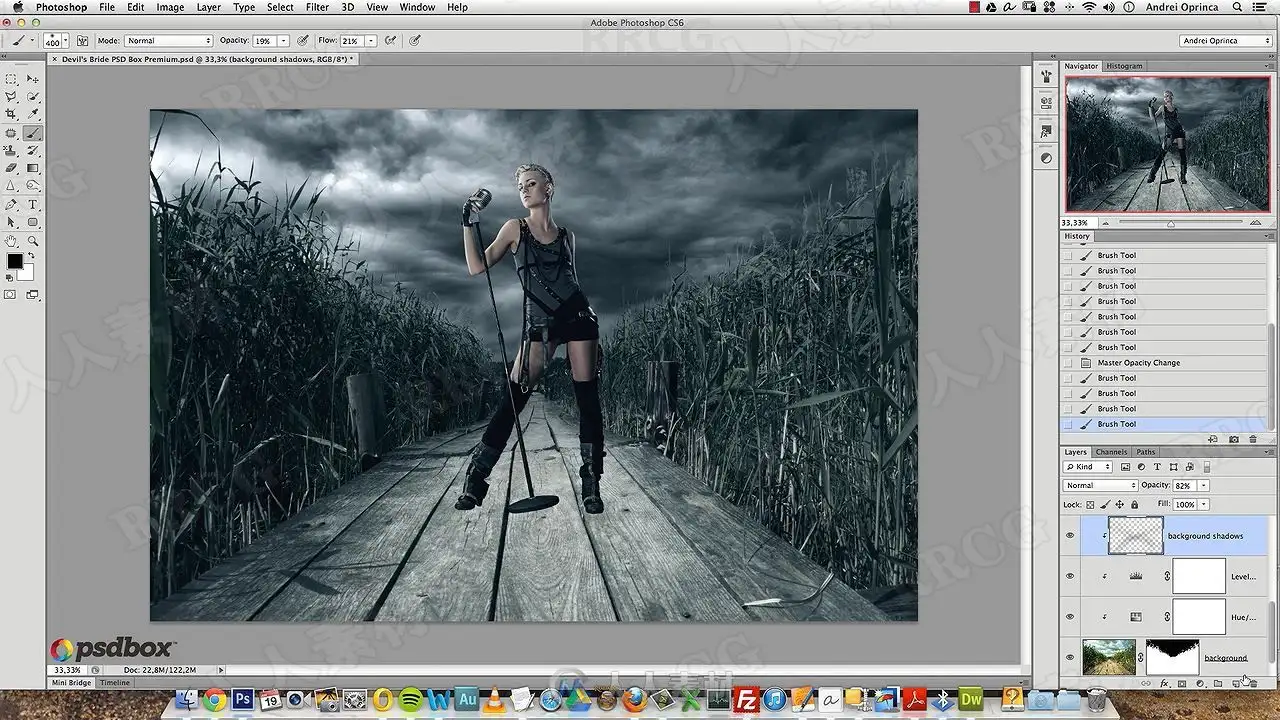Screen dimensions: 1280x720
Task: Select the Quick Selection tool
Action: click(x=33, y=97)
